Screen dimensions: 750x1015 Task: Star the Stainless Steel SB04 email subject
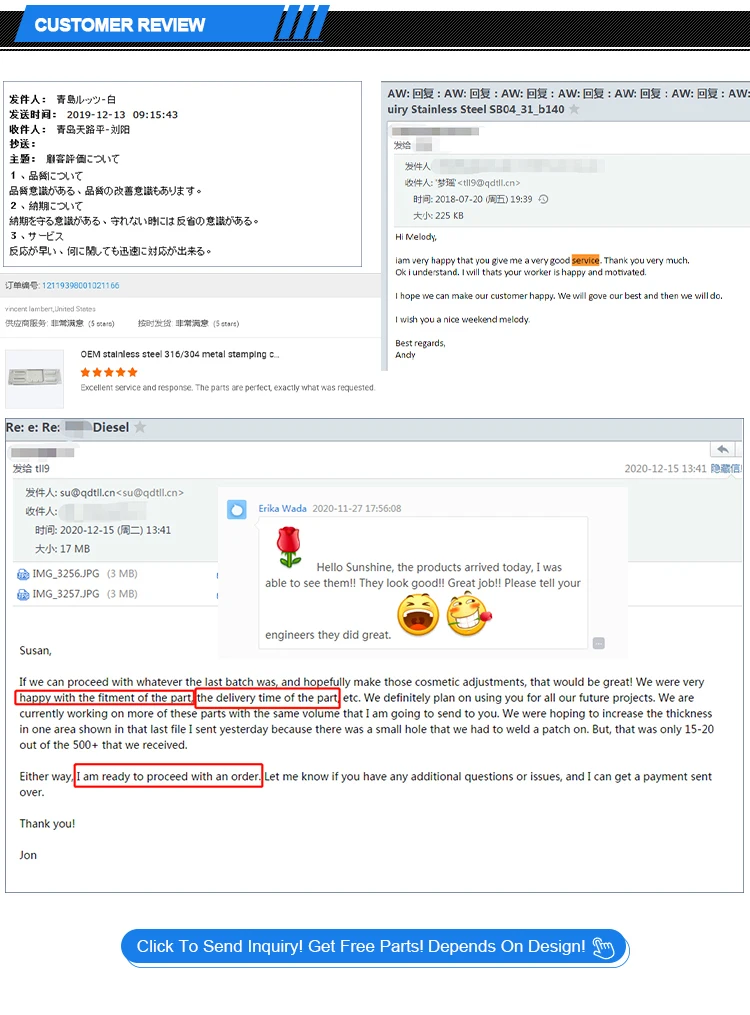(573, 109)
